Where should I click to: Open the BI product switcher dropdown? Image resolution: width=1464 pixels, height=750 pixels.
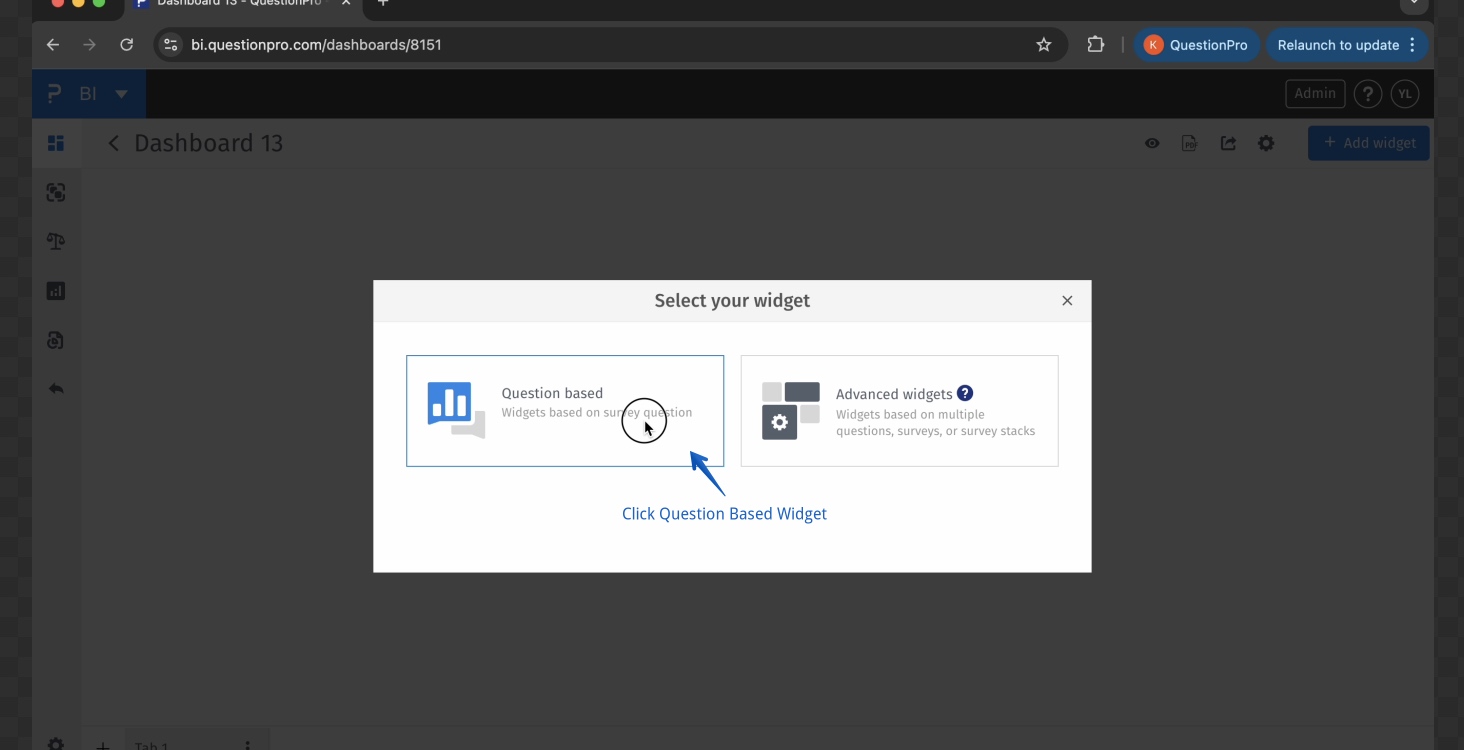[120, 93]
